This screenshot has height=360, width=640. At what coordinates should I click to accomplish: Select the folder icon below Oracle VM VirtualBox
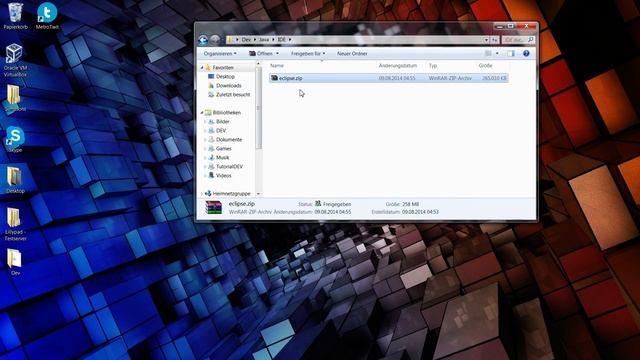click(x=15, y=98)
